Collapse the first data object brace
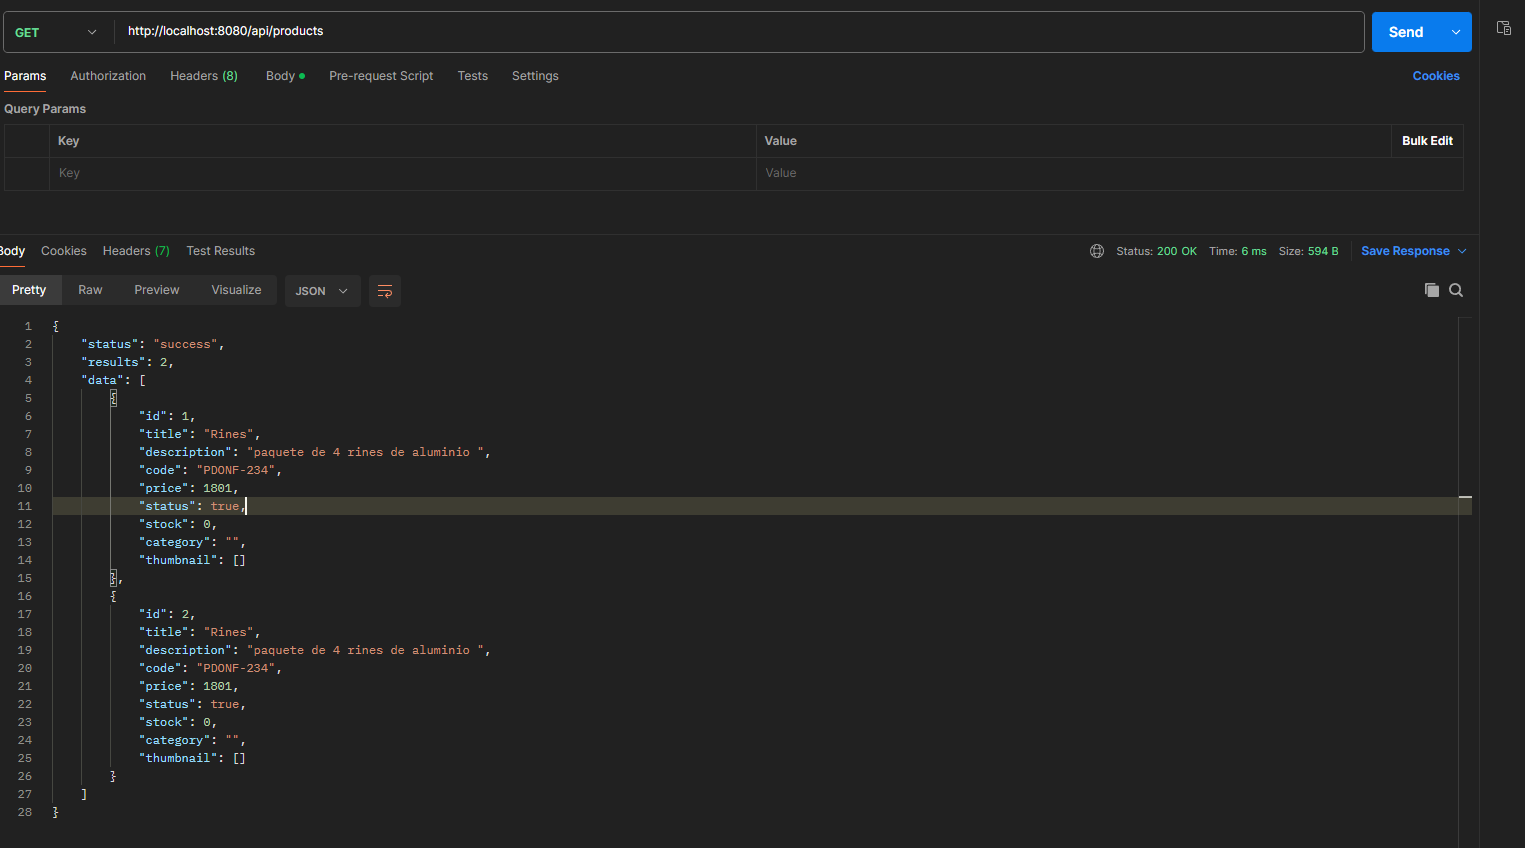 pyautogui.click(x=113, y=398)
